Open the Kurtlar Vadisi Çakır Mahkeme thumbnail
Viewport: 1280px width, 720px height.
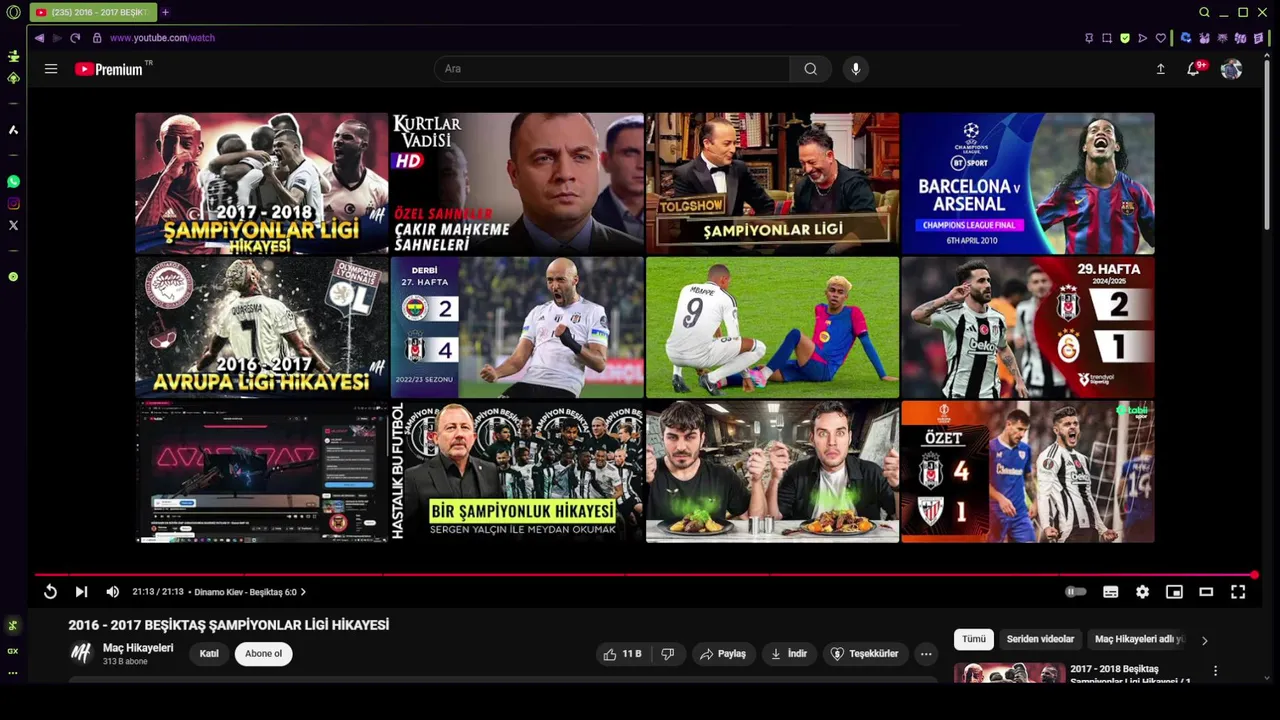[517, 183]
